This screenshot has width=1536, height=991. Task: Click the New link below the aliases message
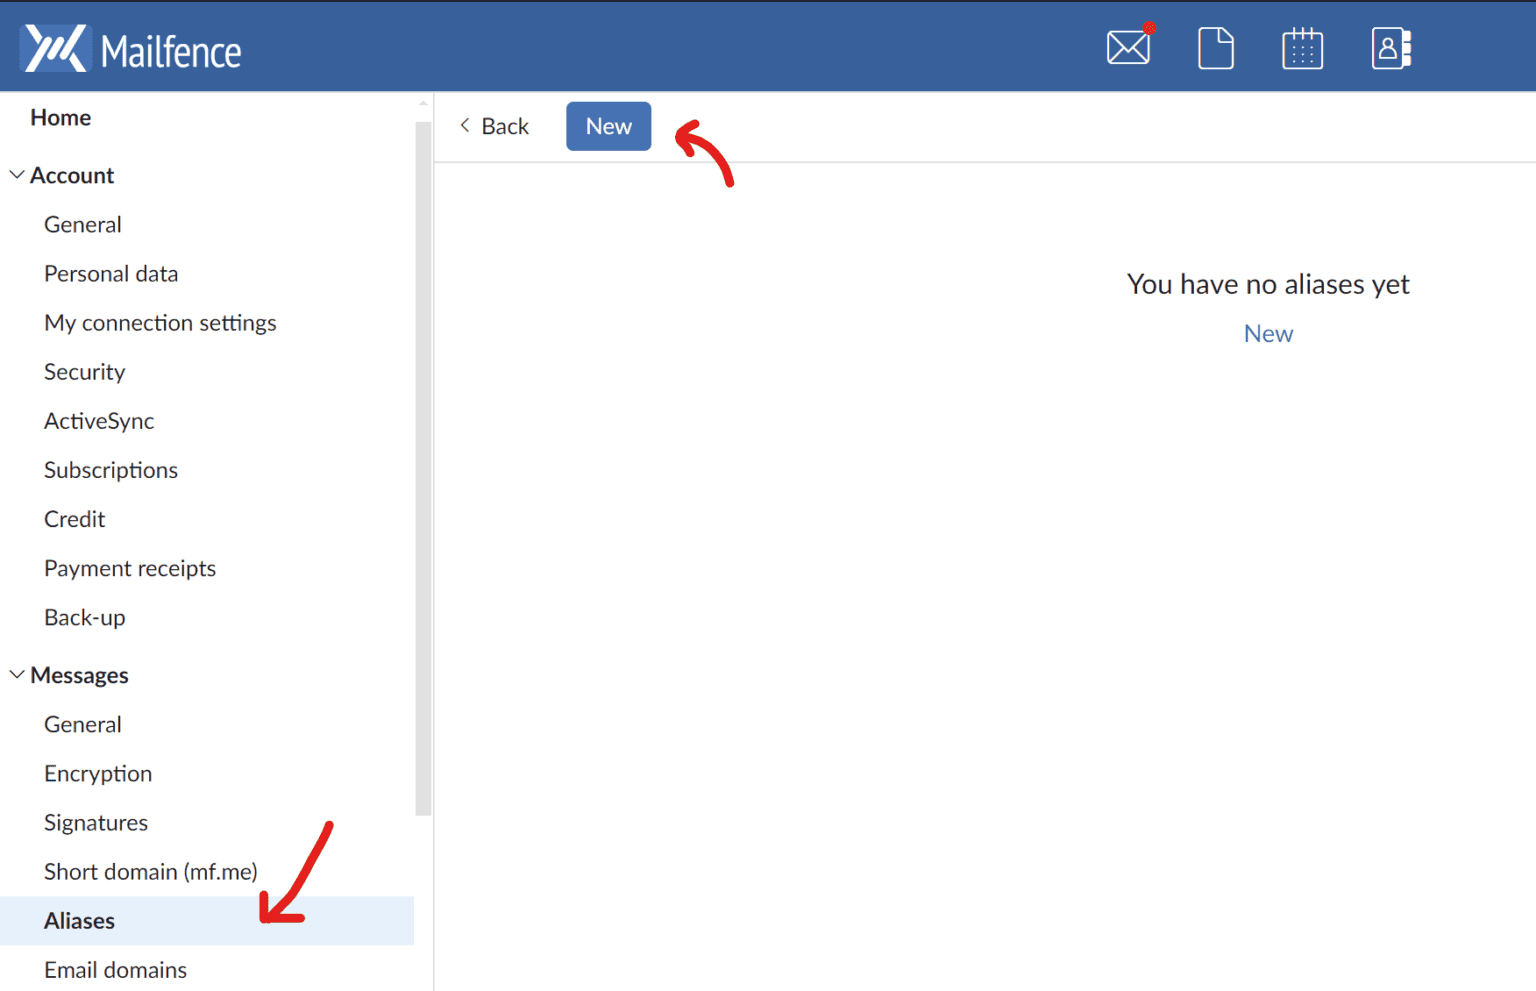coord(1268,333)
